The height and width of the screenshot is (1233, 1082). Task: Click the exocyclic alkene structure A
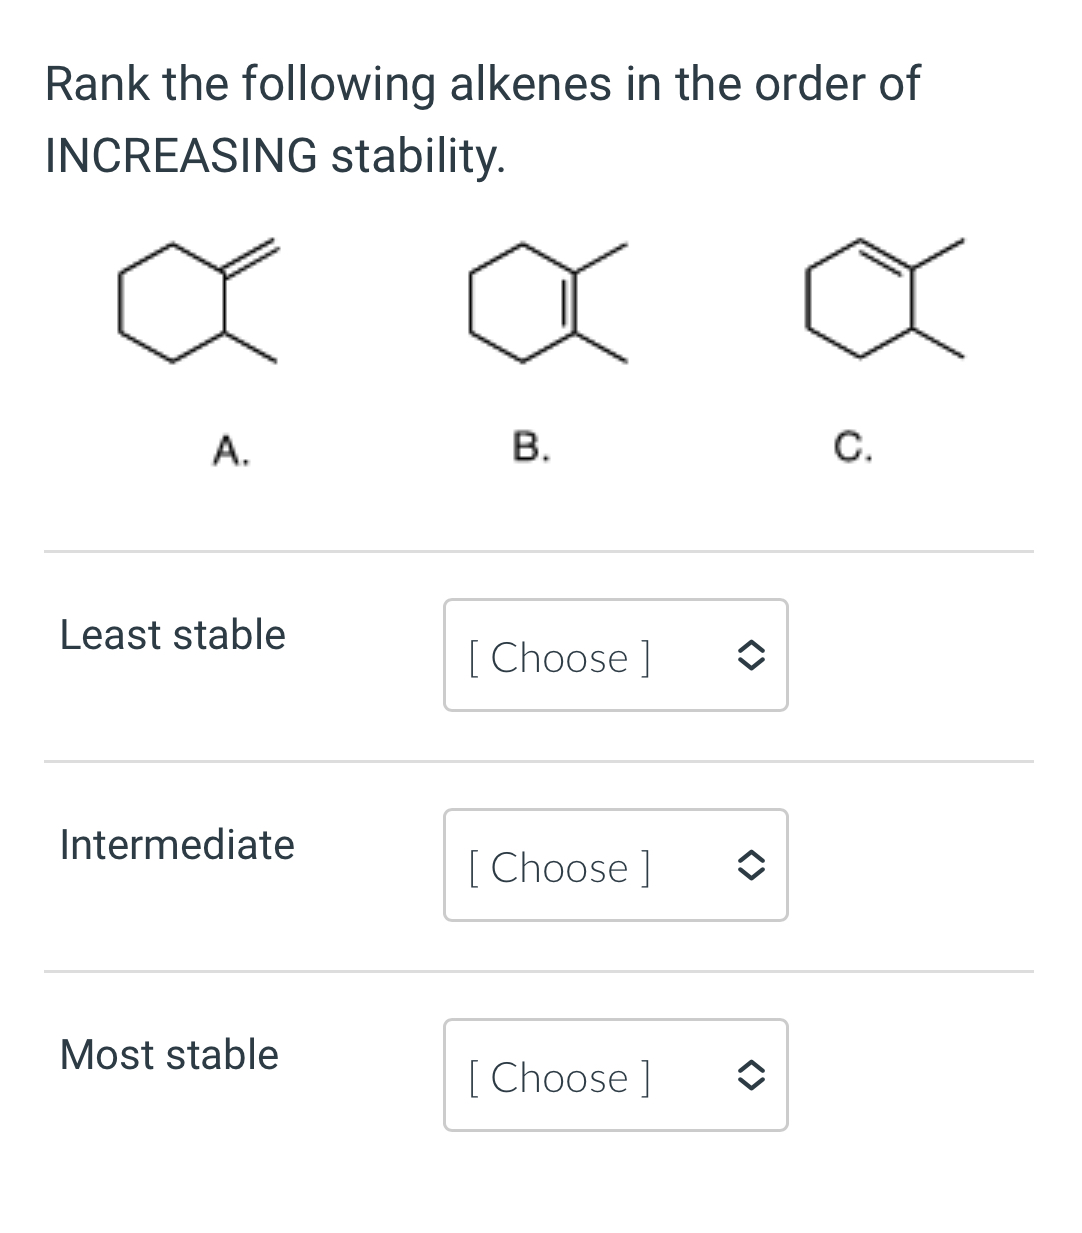[190, 300]
